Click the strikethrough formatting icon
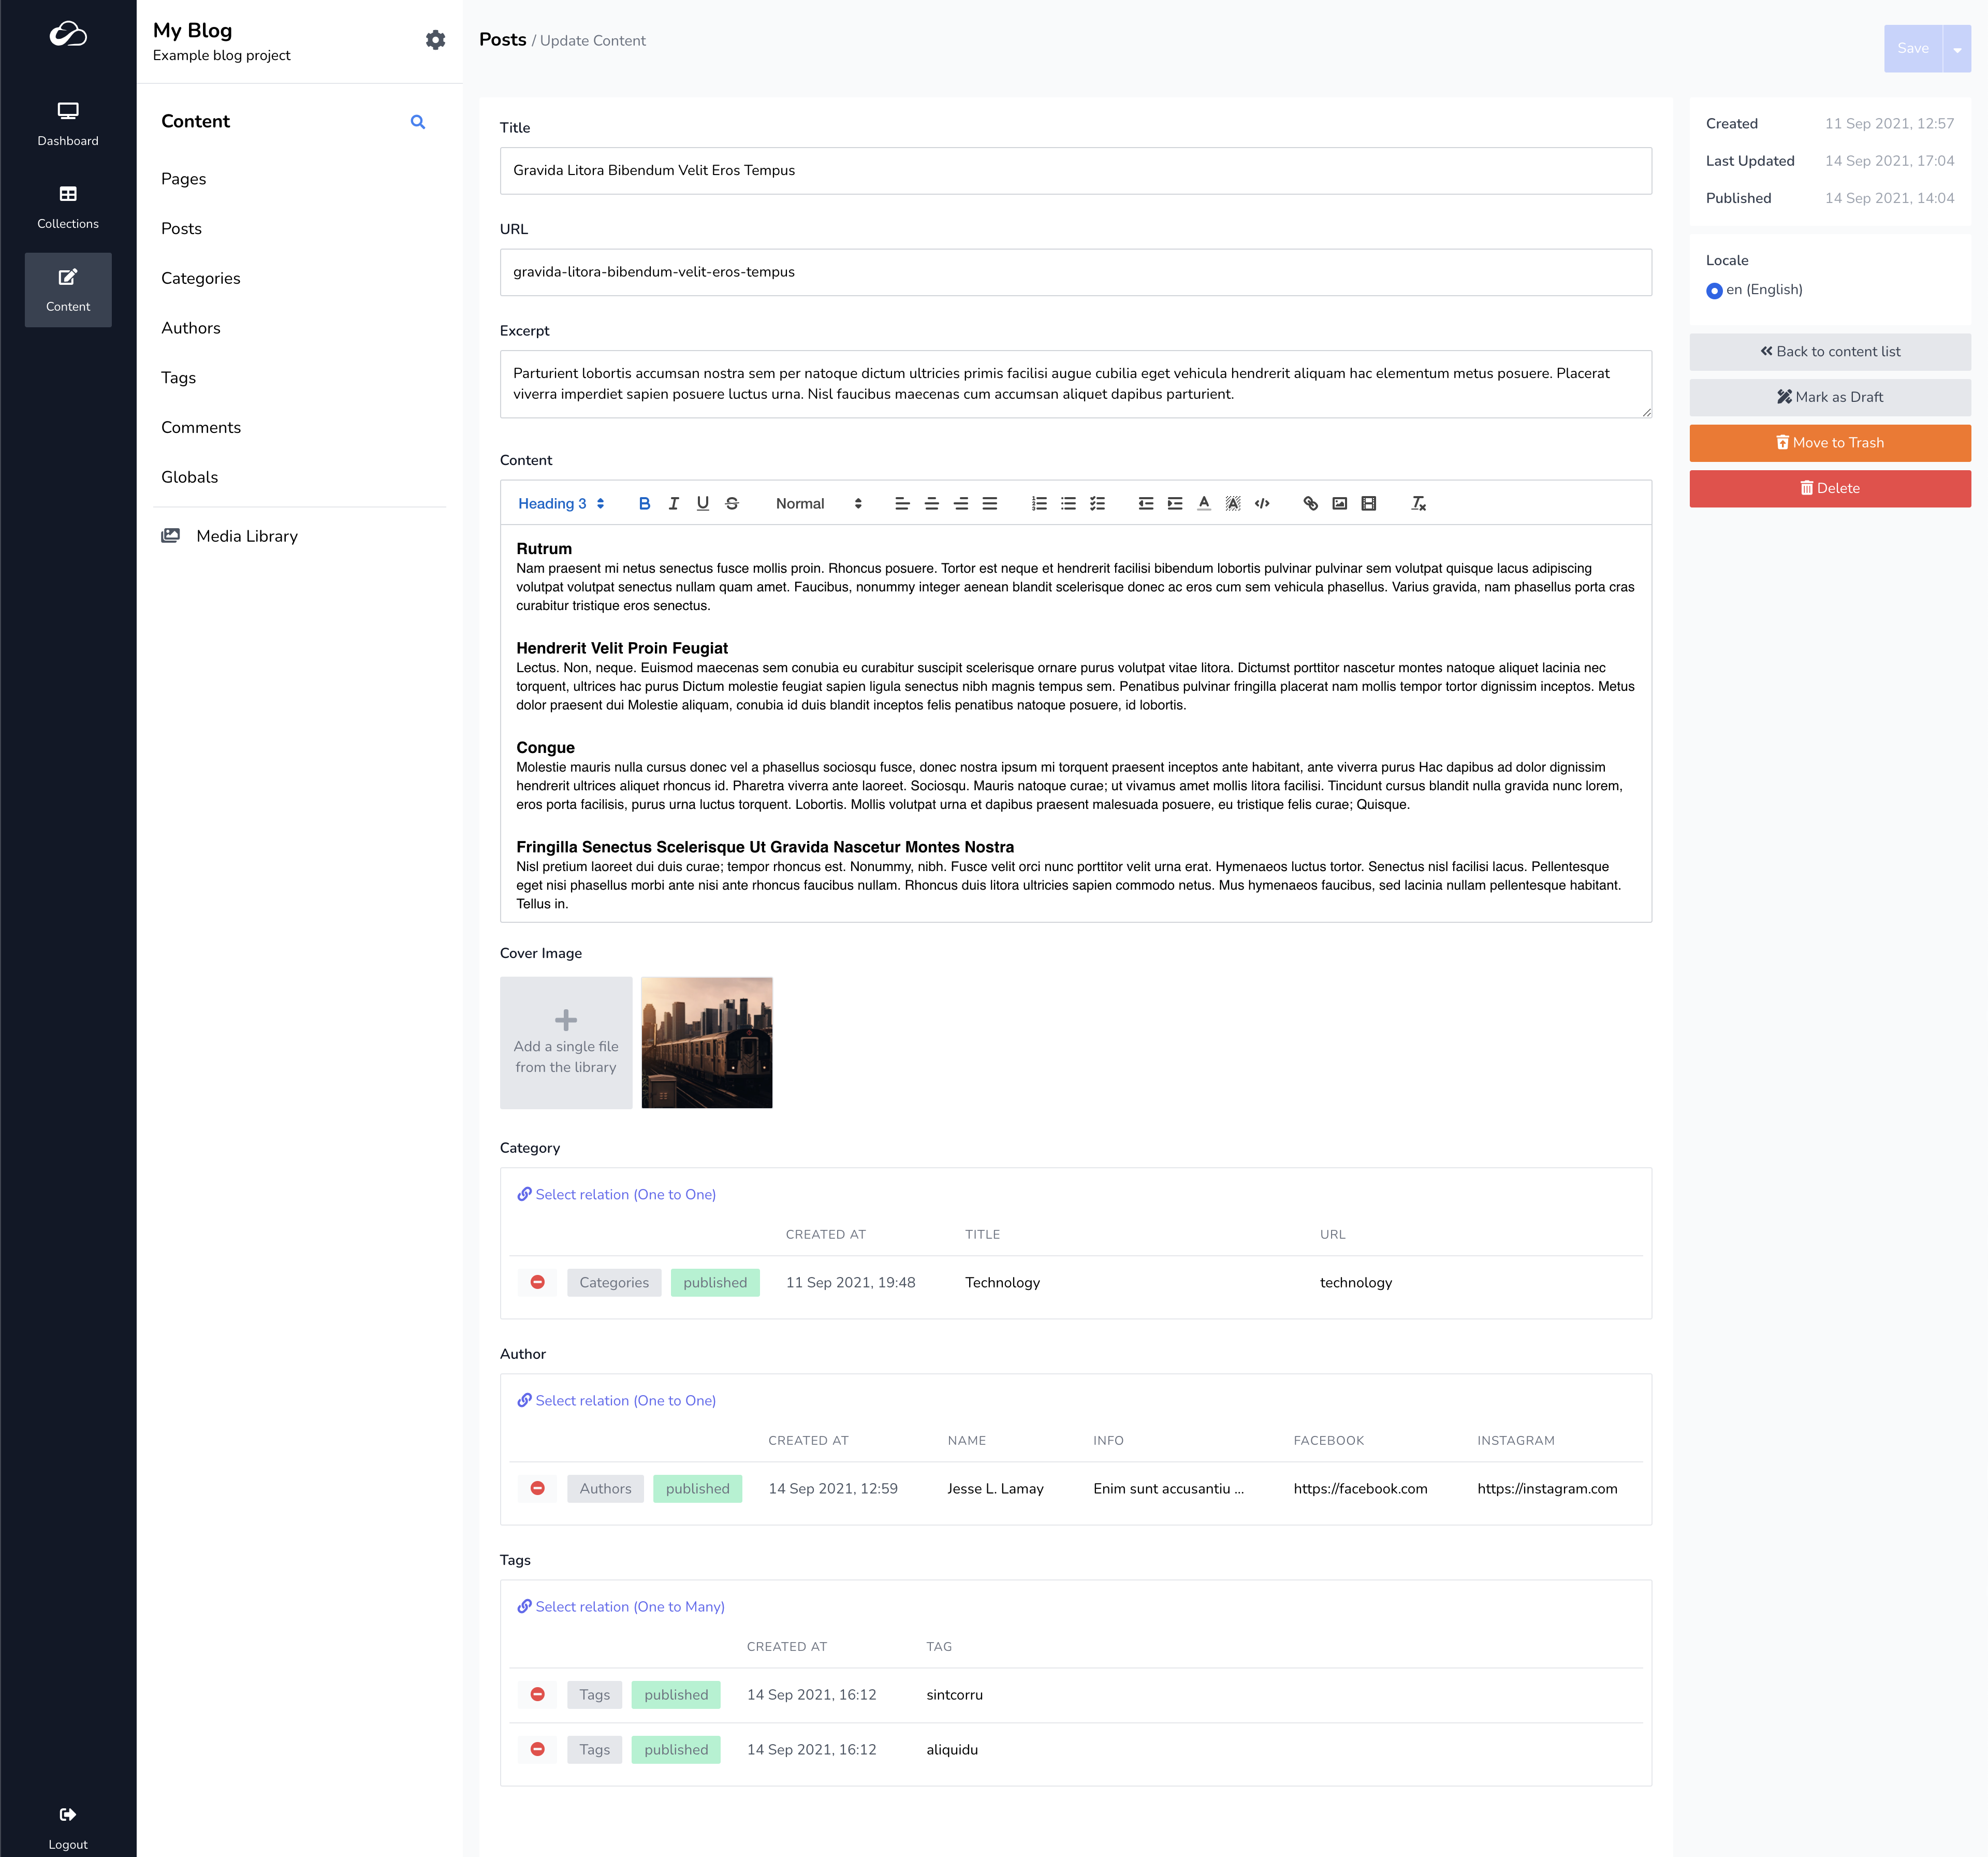1988x1857 pixels. [732, 504]
